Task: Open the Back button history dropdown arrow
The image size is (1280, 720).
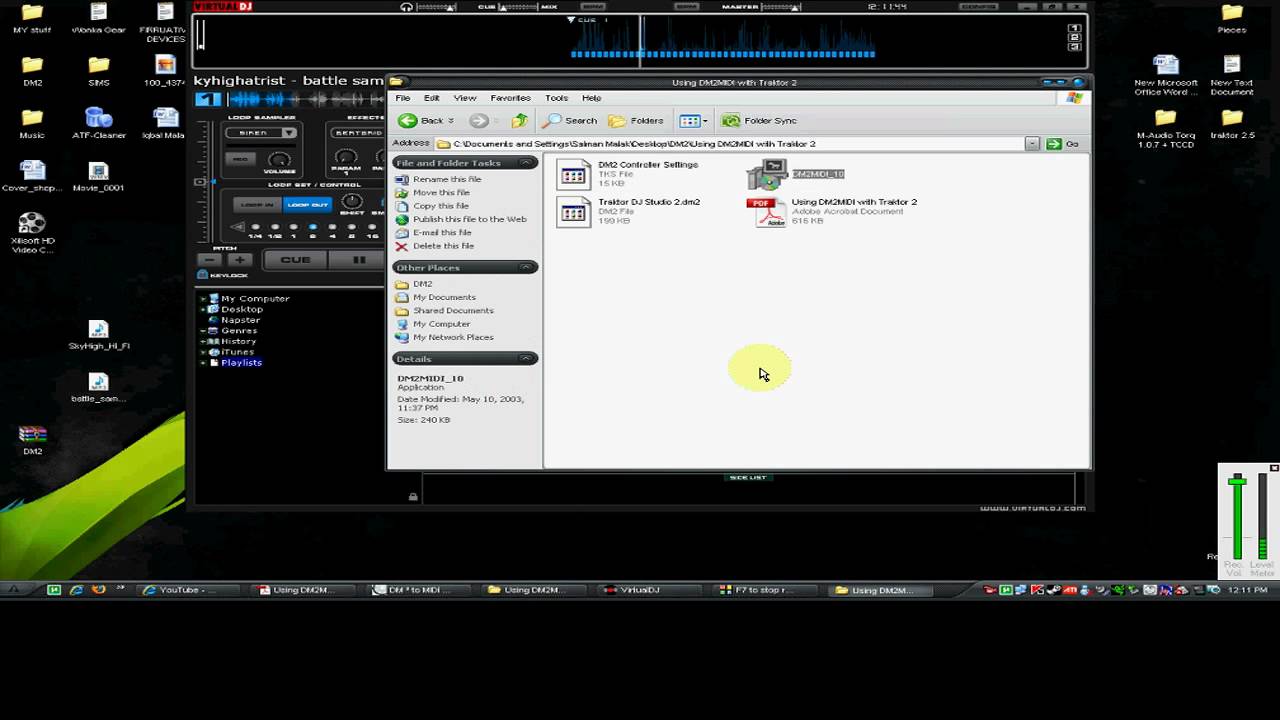Action: click(x=451, y=121)
